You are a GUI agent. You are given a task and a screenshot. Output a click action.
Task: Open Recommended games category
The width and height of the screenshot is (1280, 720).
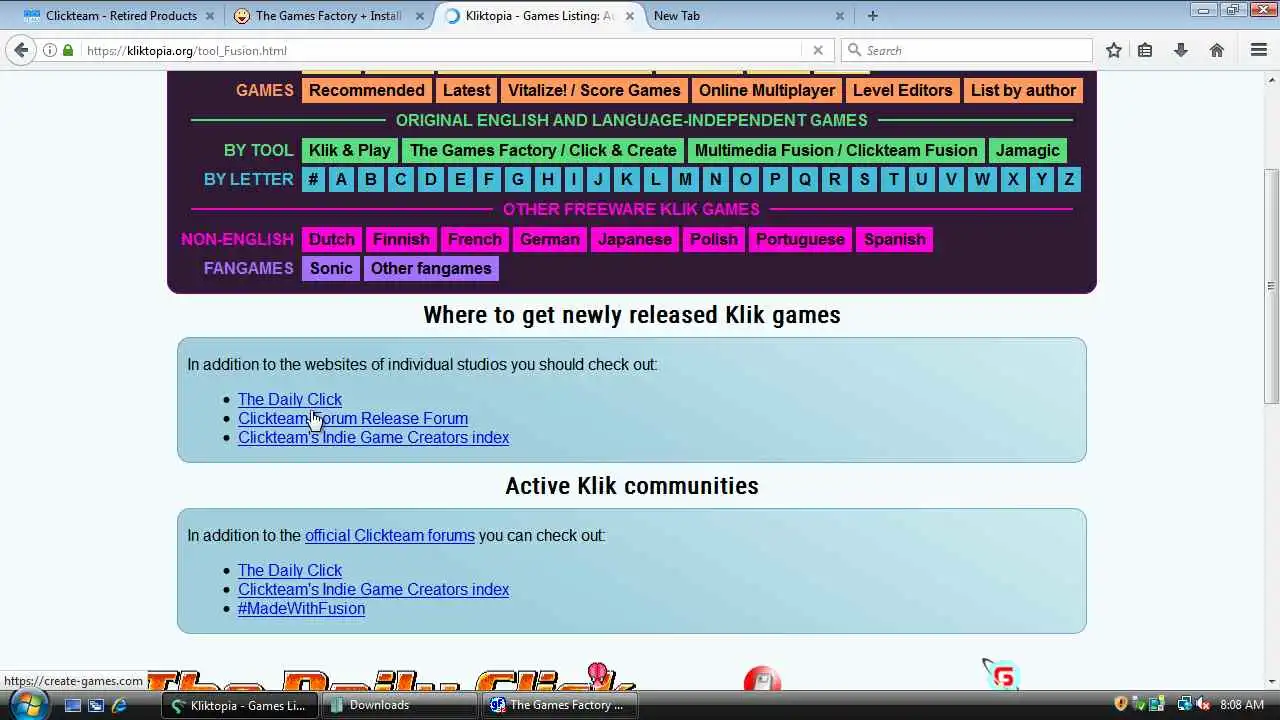[x=367, y=90]
